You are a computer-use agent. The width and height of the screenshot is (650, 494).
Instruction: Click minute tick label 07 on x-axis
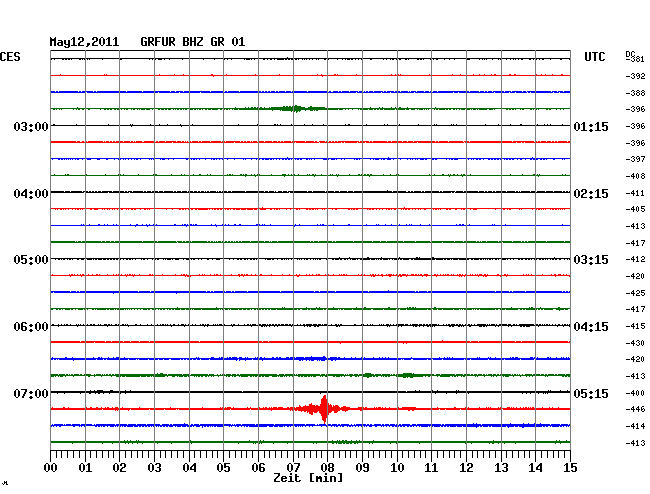coord(293,467)
